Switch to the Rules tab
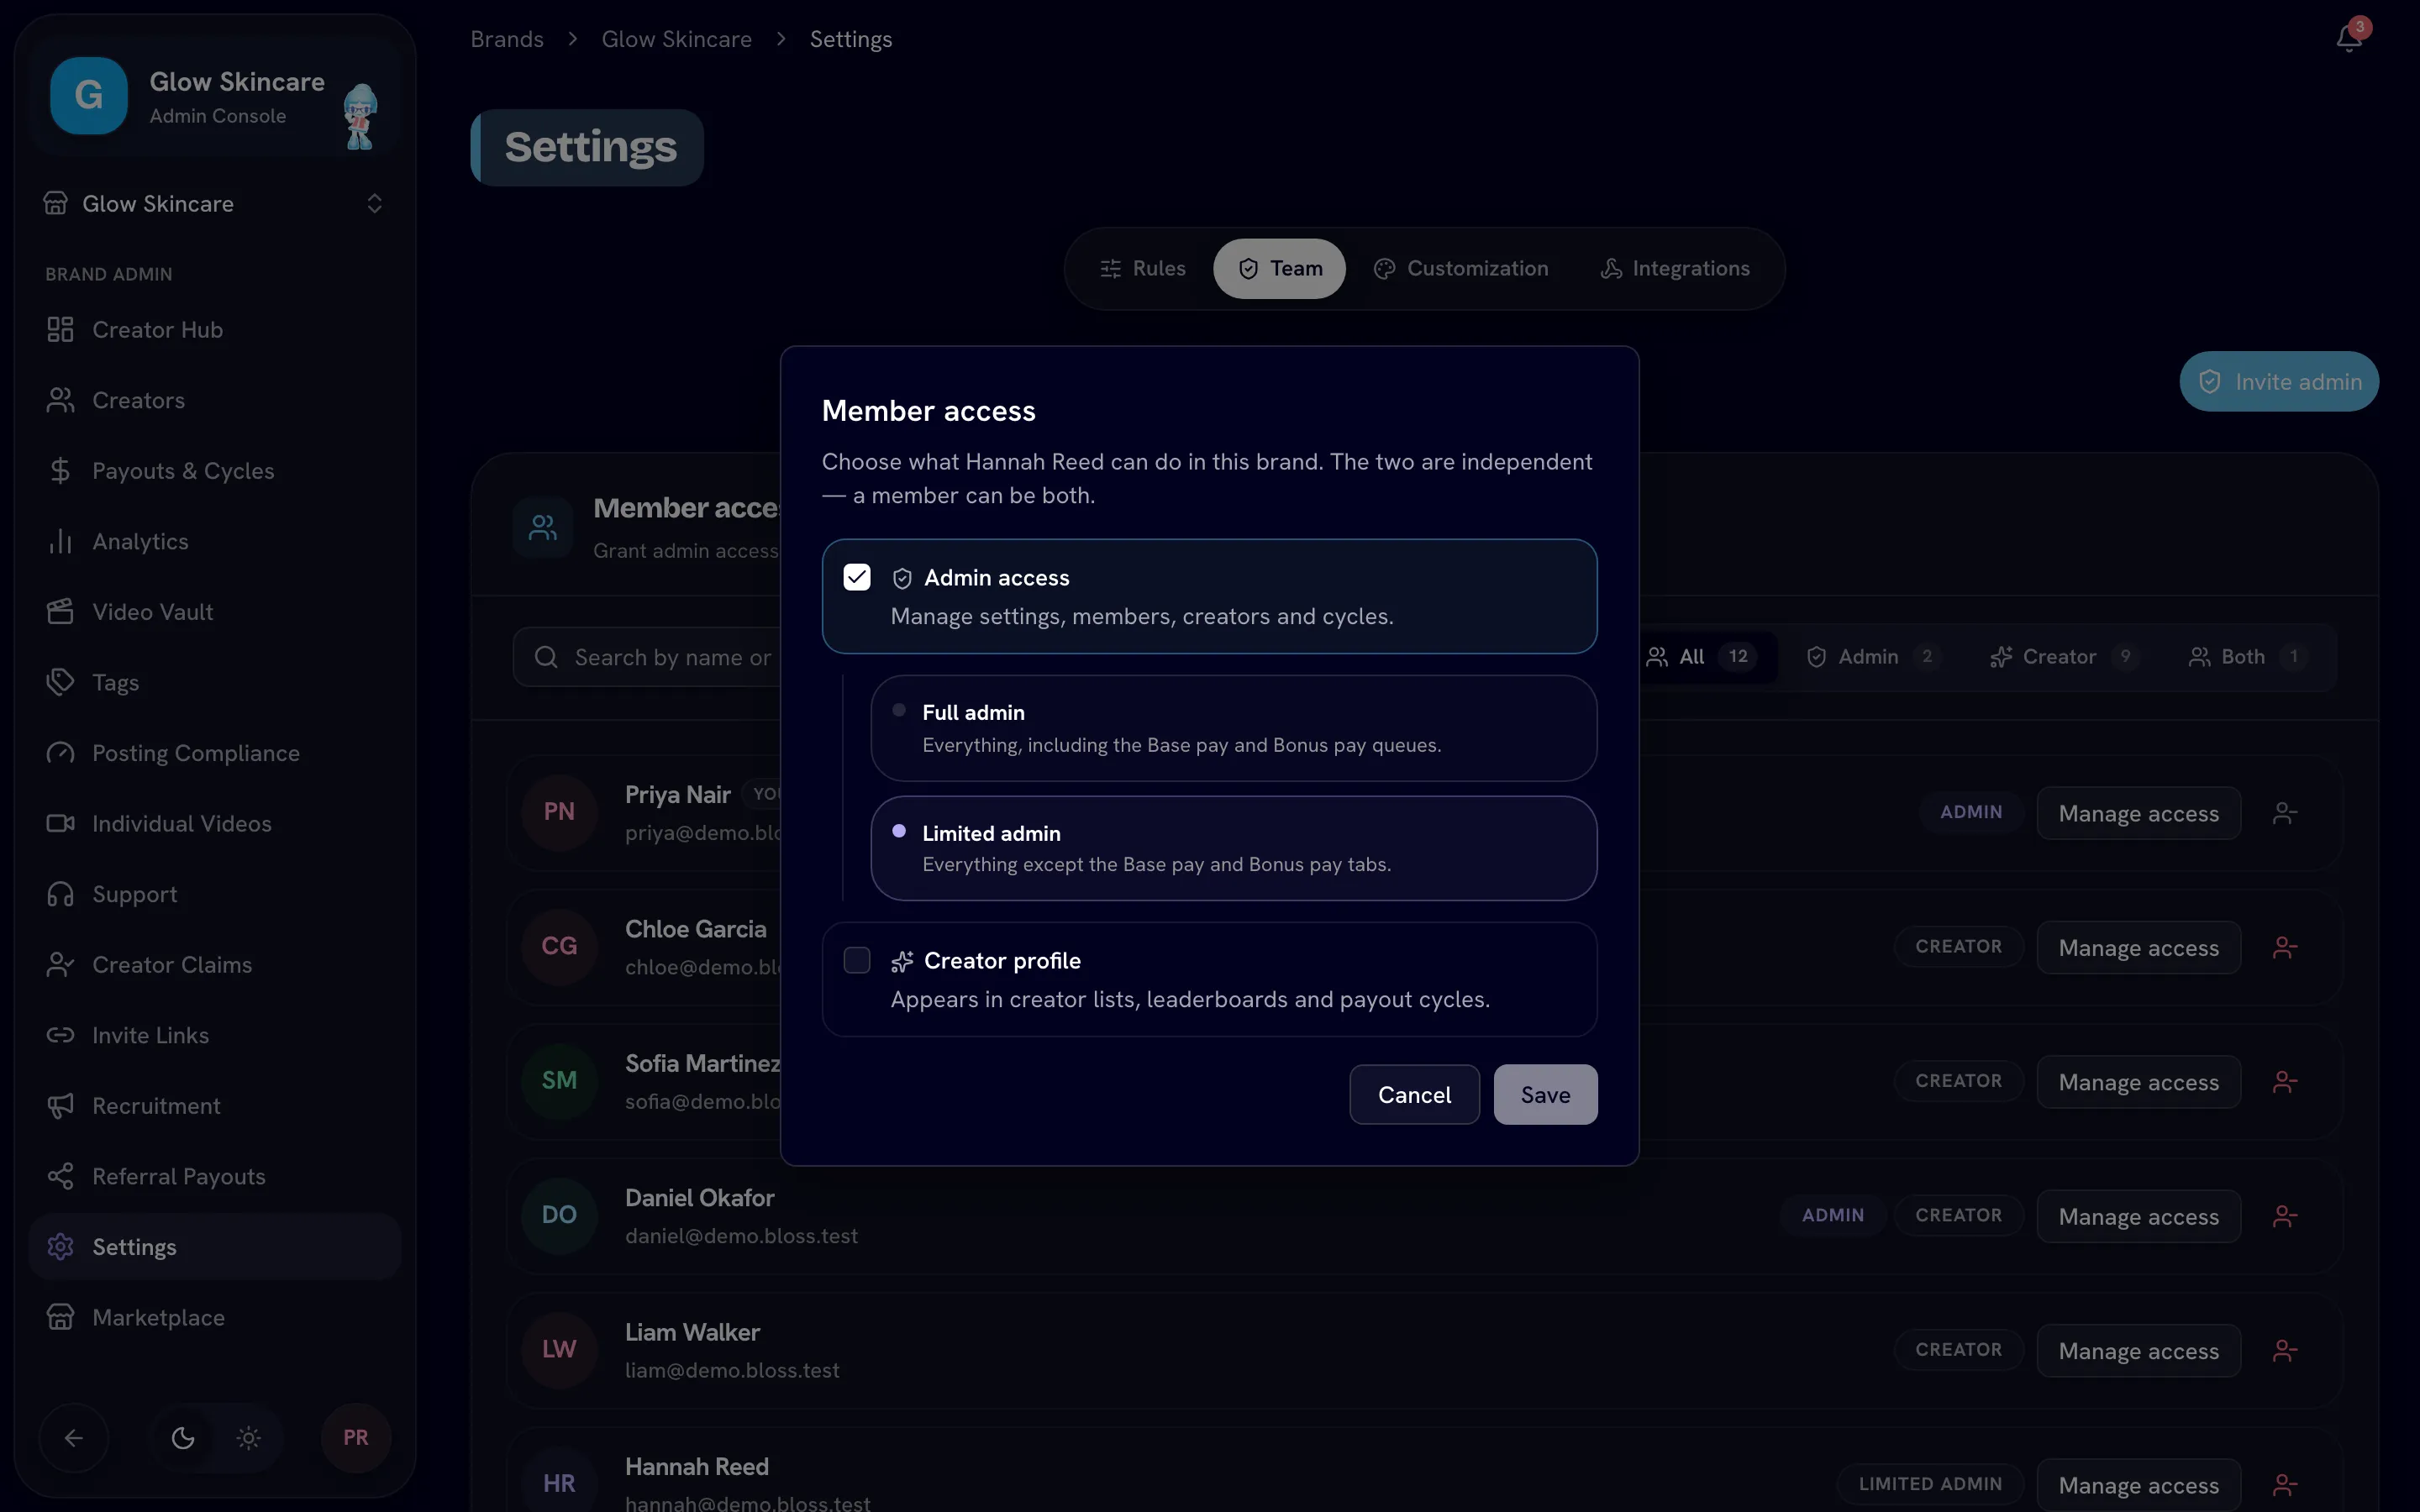The height and width of the screenshot is (1512, 2420). [x=1142, y=269]
